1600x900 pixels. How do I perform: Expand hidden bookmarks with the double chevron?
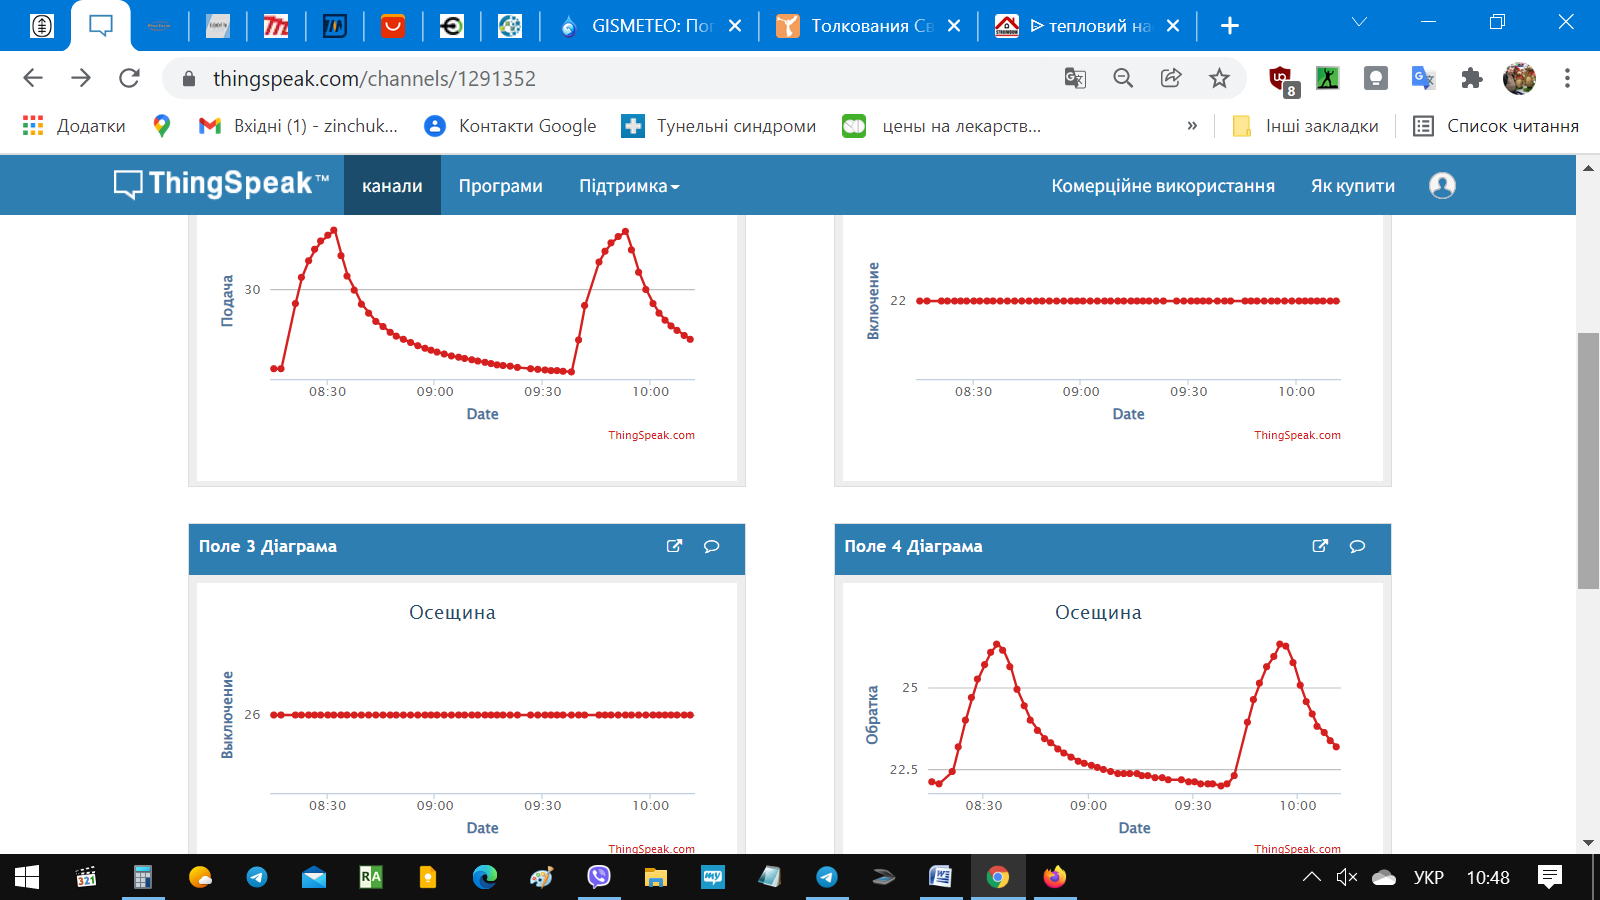click(x=1192, y=126)
